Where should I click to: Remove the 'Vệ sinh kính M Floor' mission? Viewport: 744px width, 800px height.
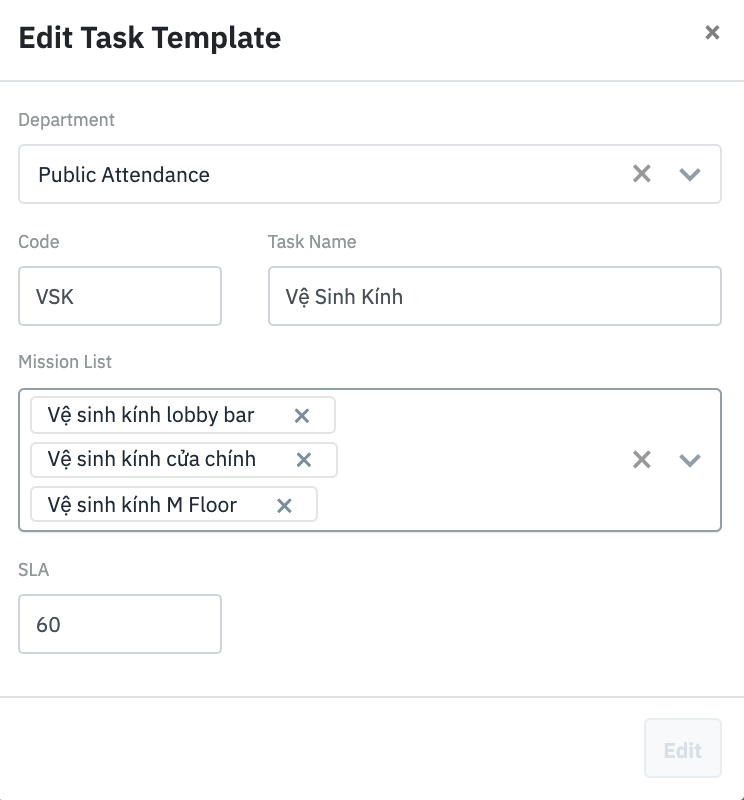[284, 505]
